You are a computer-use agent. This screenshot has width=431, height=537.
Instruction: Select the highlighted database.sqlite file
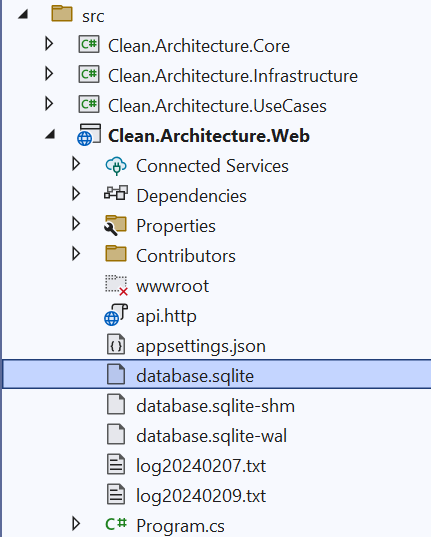217,374
